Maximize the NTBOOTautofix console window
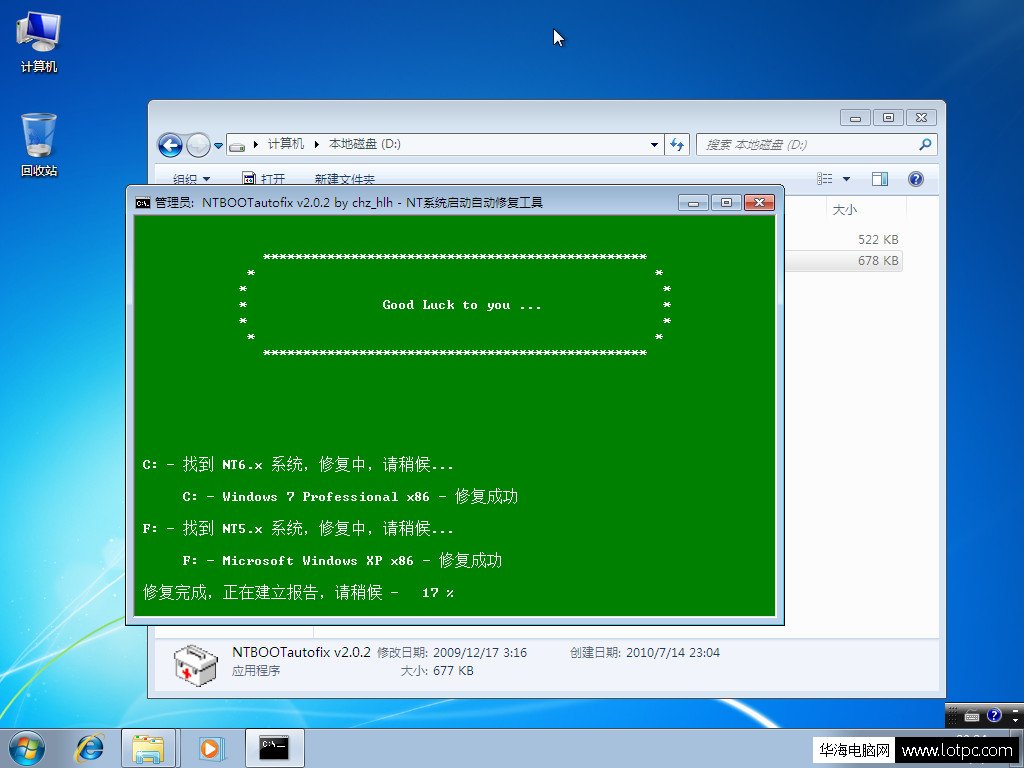The height and width of the screenshot is (768, 1024). (726, 202)
